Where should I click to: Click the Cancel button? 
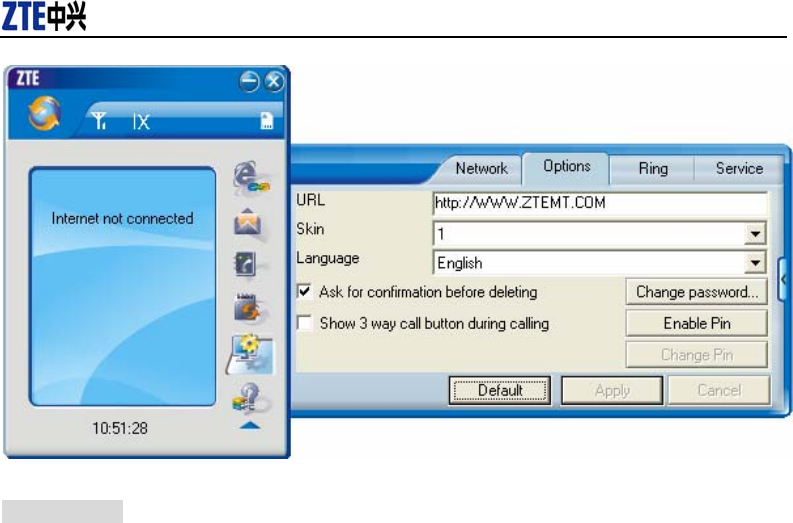719,390
